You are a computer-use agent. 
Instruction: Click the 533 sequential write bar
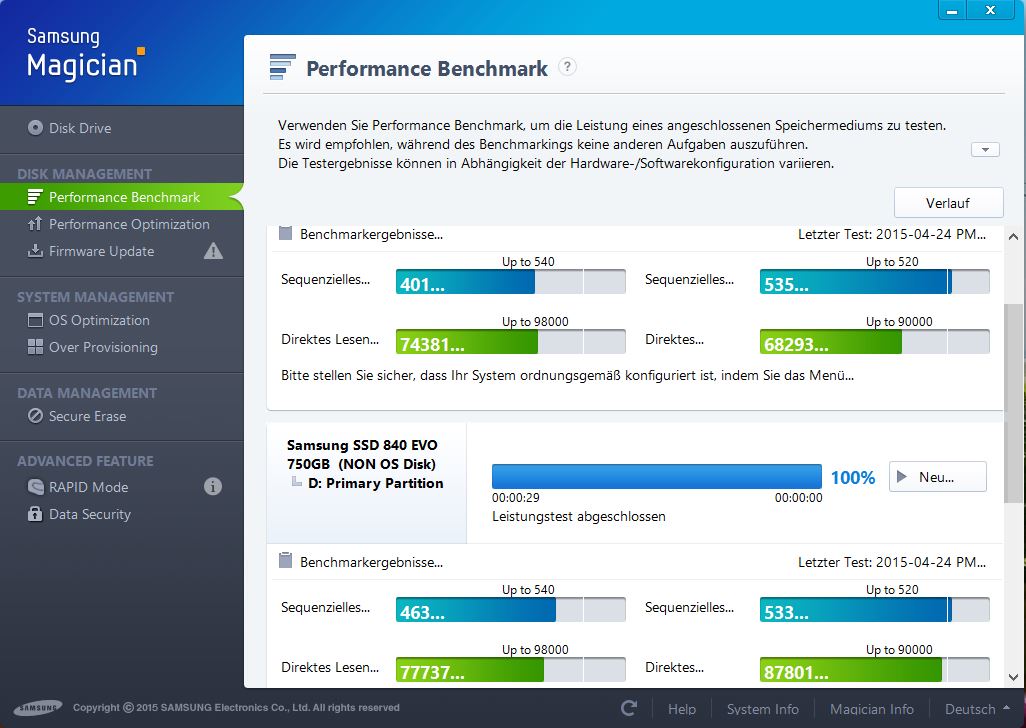point(874,610)
